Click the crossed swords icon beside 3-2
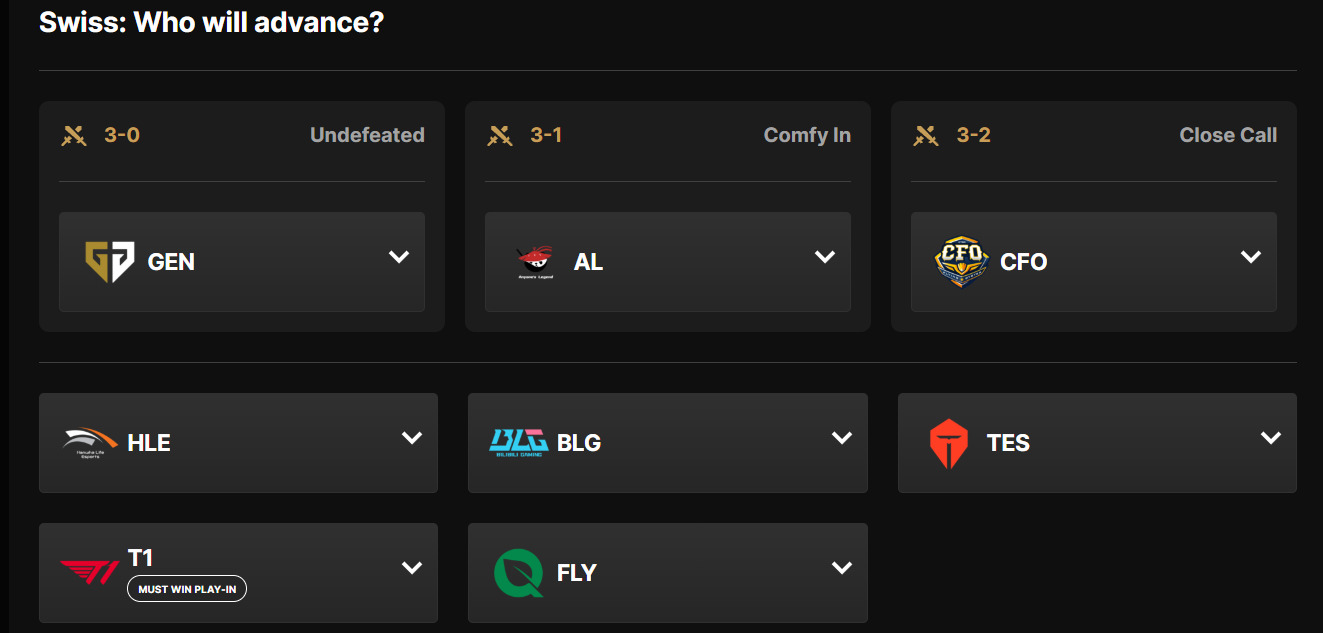Screen dimensions: 1323x633 926,134
